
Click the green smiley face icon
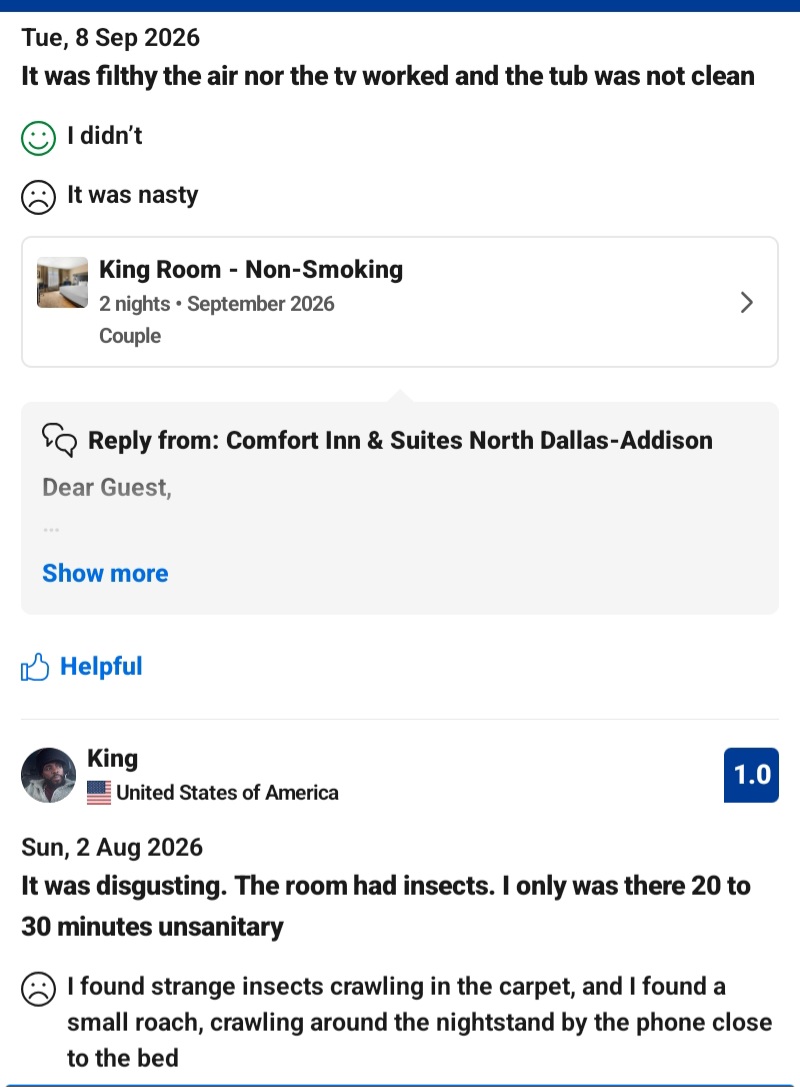(38, 138)
